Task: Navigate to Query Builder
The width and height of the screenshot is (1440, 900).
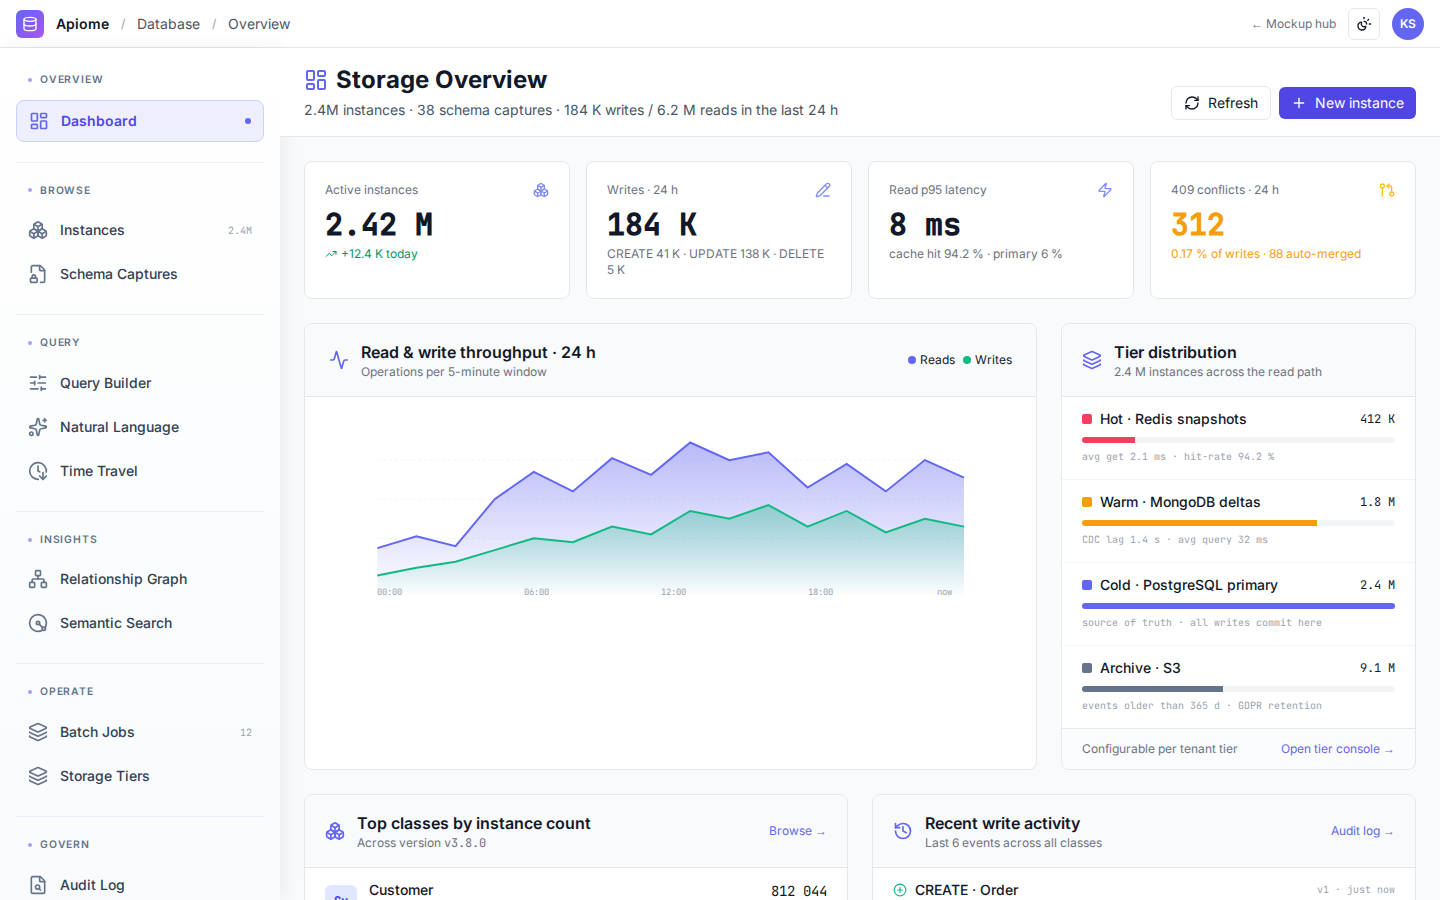Action: (140, 383)
